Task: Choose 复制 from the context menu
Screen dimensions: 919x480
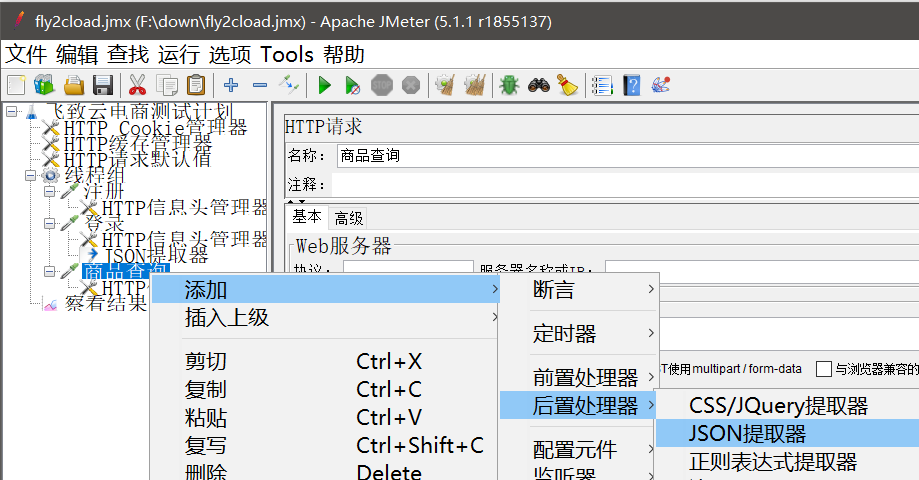Action: click(x=325, y=389)
